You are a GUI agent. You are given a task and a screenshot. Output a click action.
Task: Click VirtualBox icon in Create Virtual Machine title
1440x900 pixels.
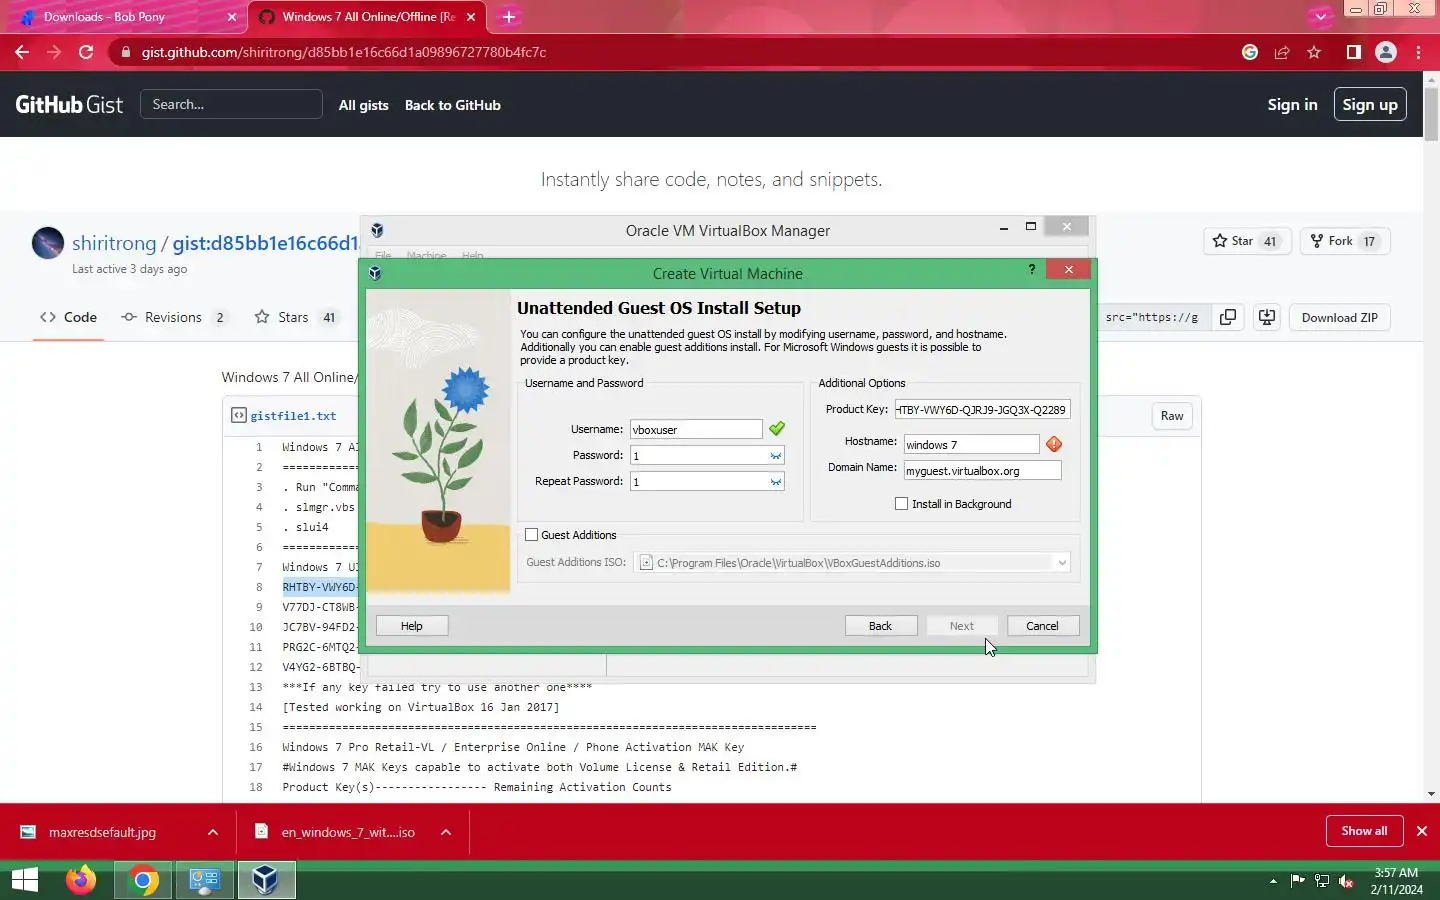375,273
